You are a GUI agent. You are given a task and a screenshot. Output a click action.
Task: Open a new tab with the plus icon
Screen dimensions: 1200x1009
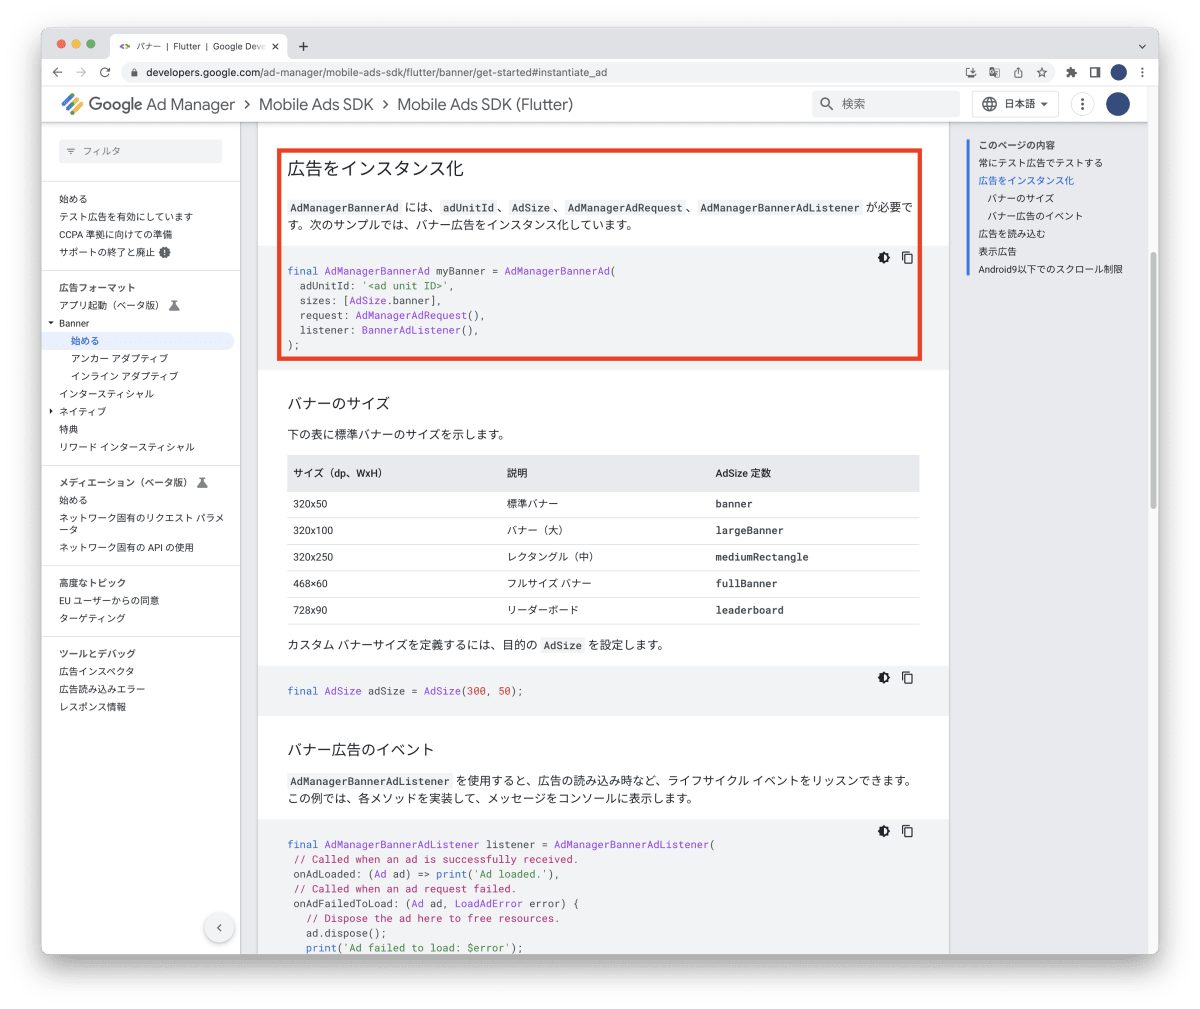click(x=303, y=46)
